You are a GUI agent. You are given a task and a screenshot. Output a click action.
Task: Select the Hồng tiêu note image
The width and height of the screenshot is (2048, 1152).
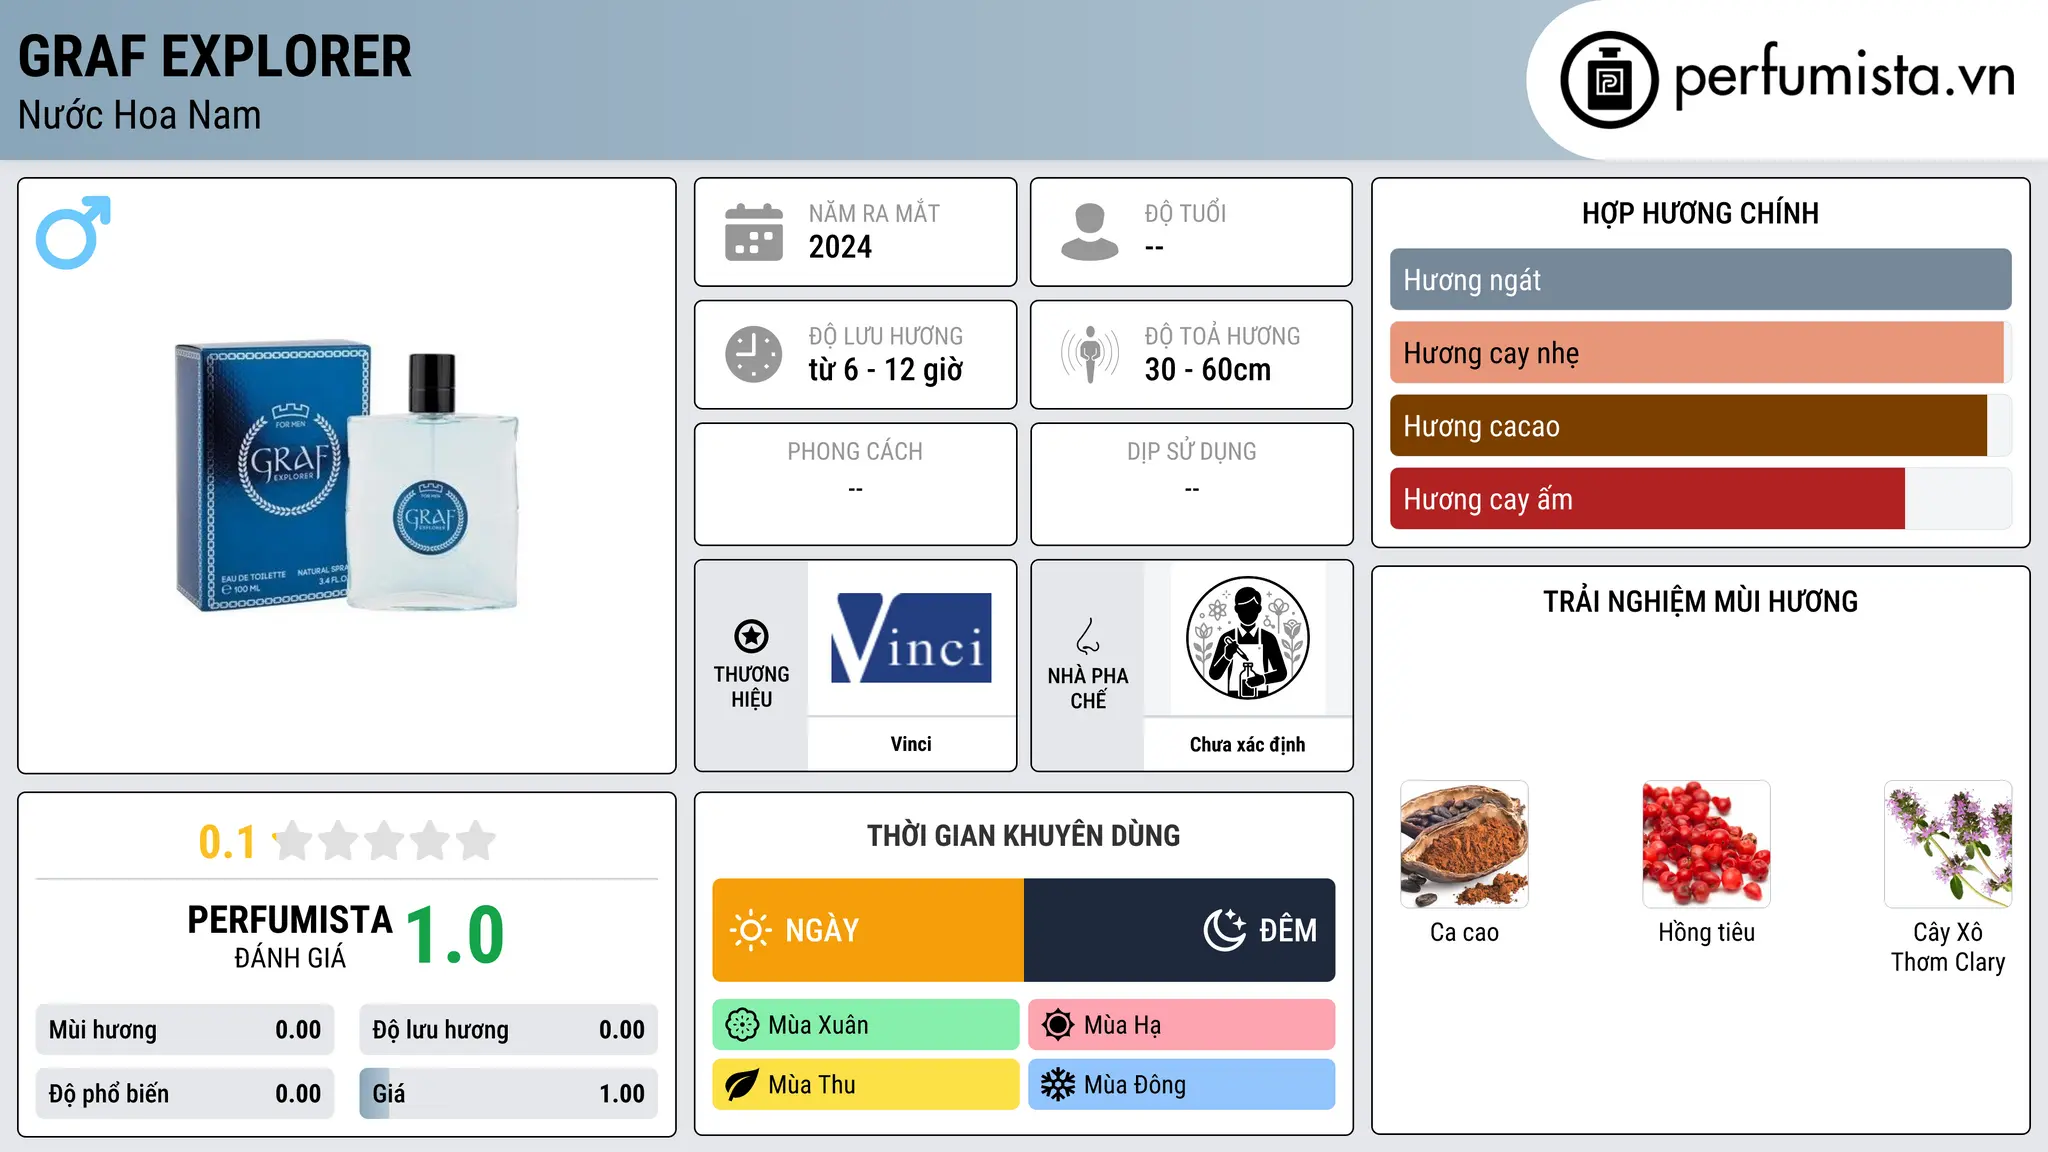click(x=1706, y=844)
